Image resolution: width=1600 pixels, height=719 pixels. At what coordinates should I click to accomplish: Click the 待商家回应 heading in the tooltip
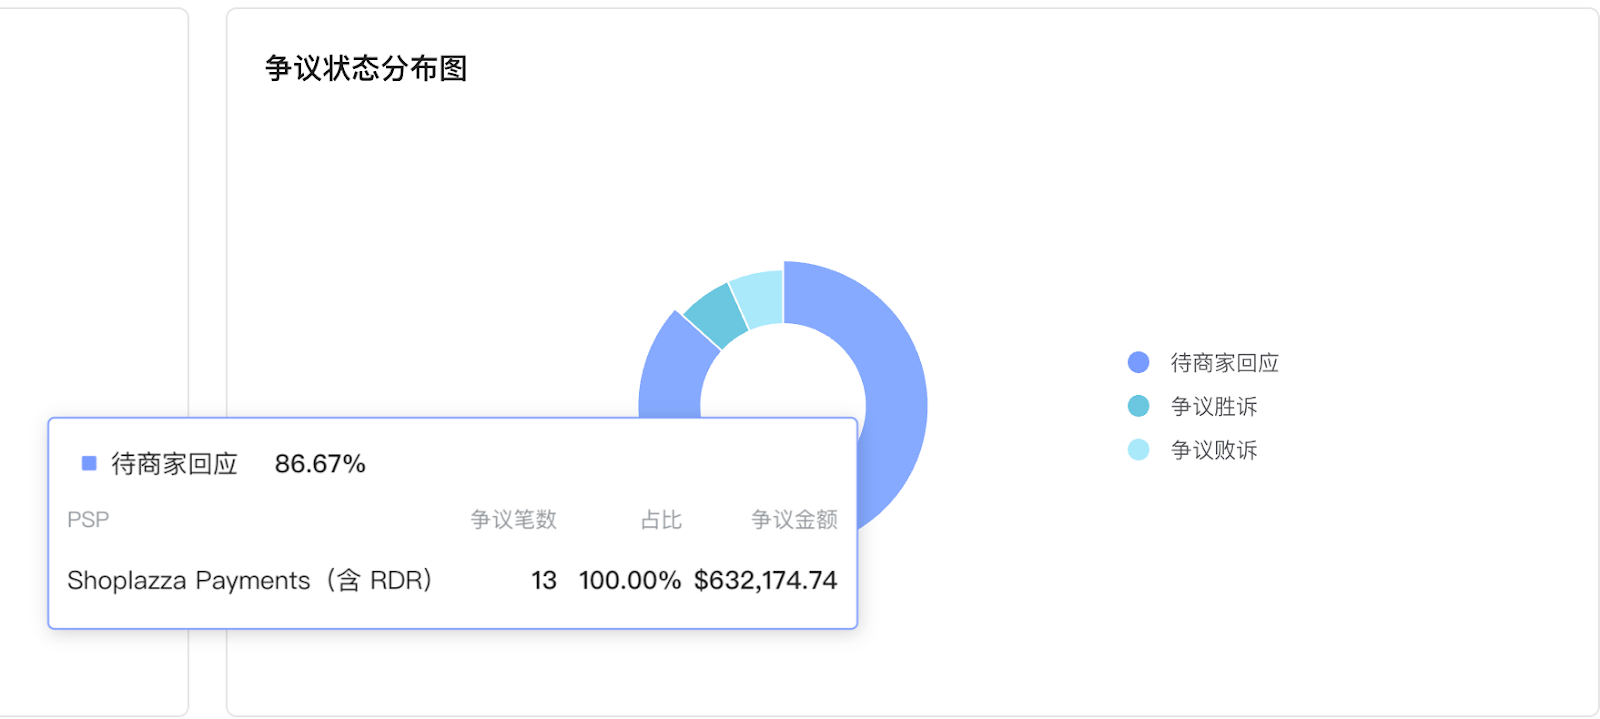174,464
